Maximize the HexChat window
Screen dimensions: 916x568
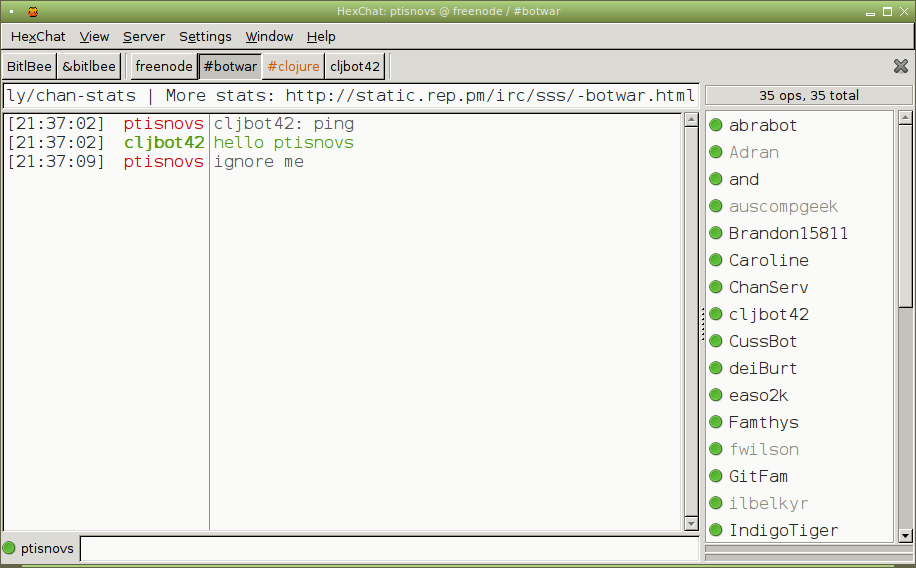[x=887, y=12]
